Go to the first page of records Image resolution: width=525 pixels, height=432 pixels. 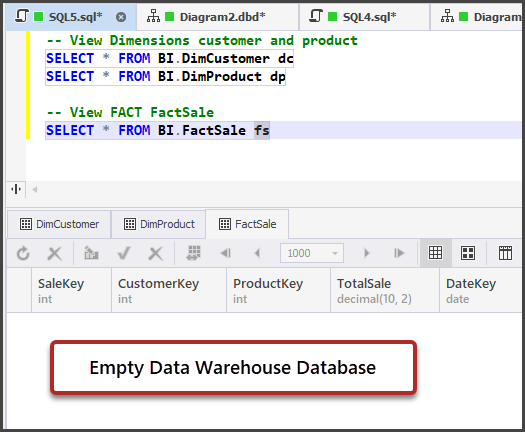[x=226, y=253]
